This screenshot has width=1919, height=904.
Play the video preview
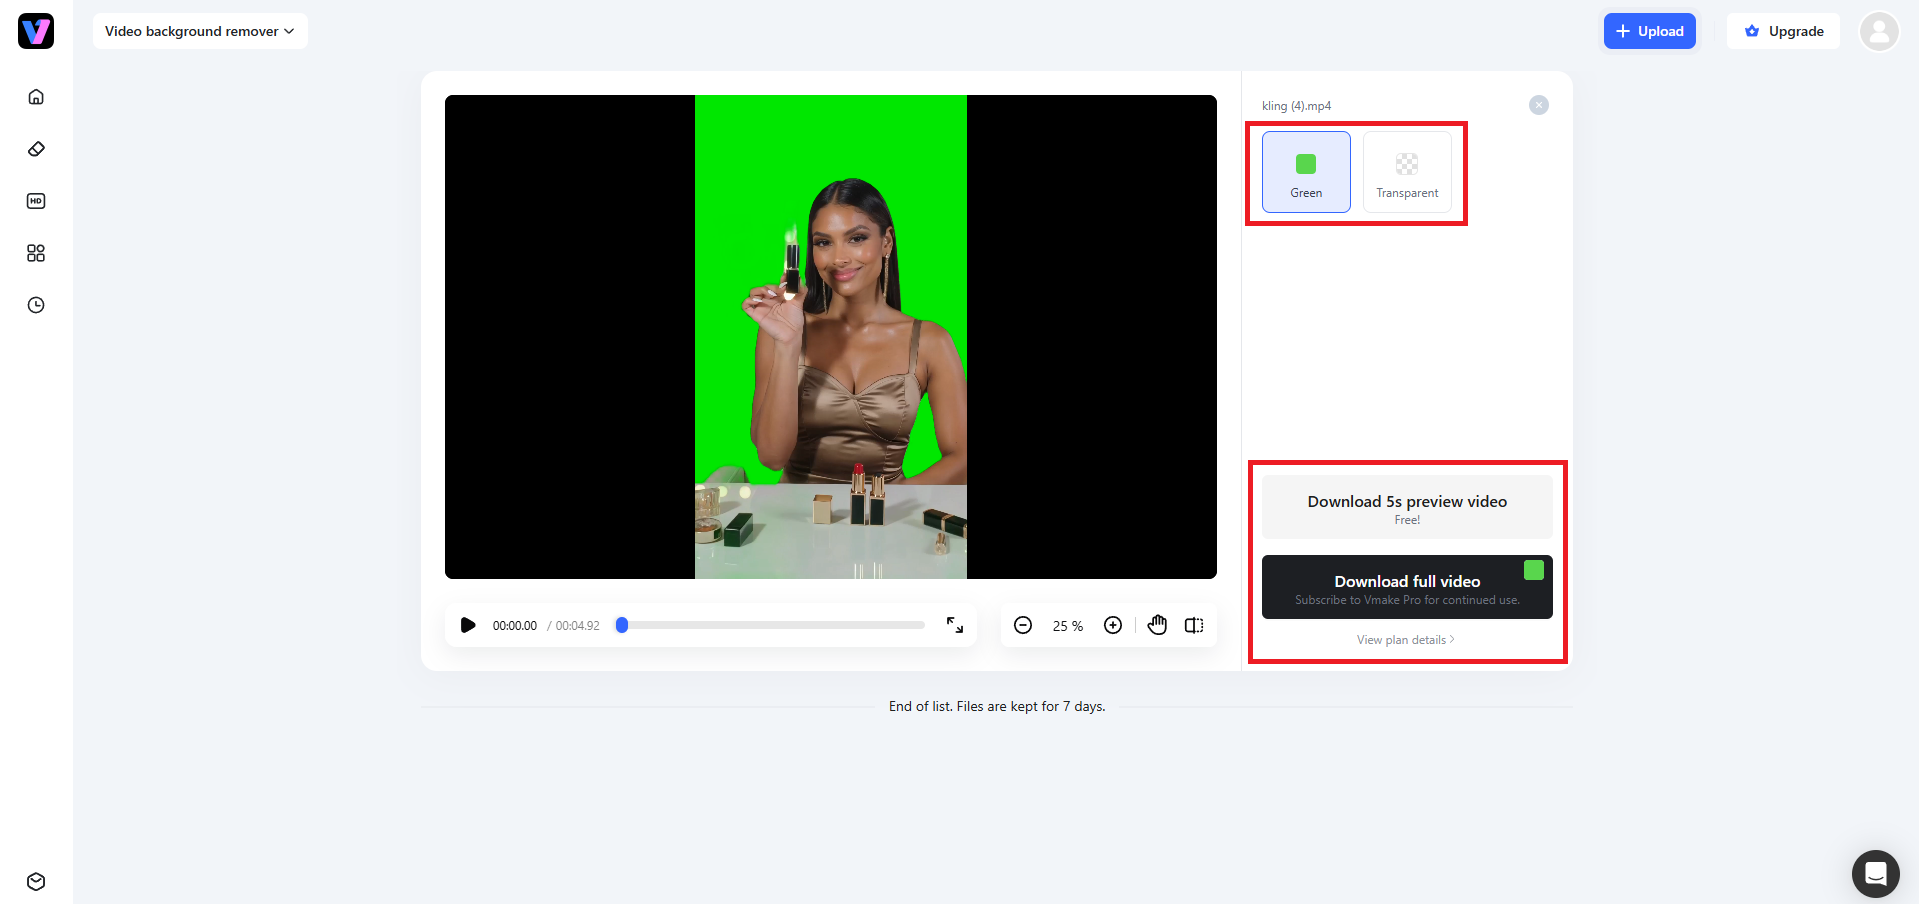pos(467,625)
